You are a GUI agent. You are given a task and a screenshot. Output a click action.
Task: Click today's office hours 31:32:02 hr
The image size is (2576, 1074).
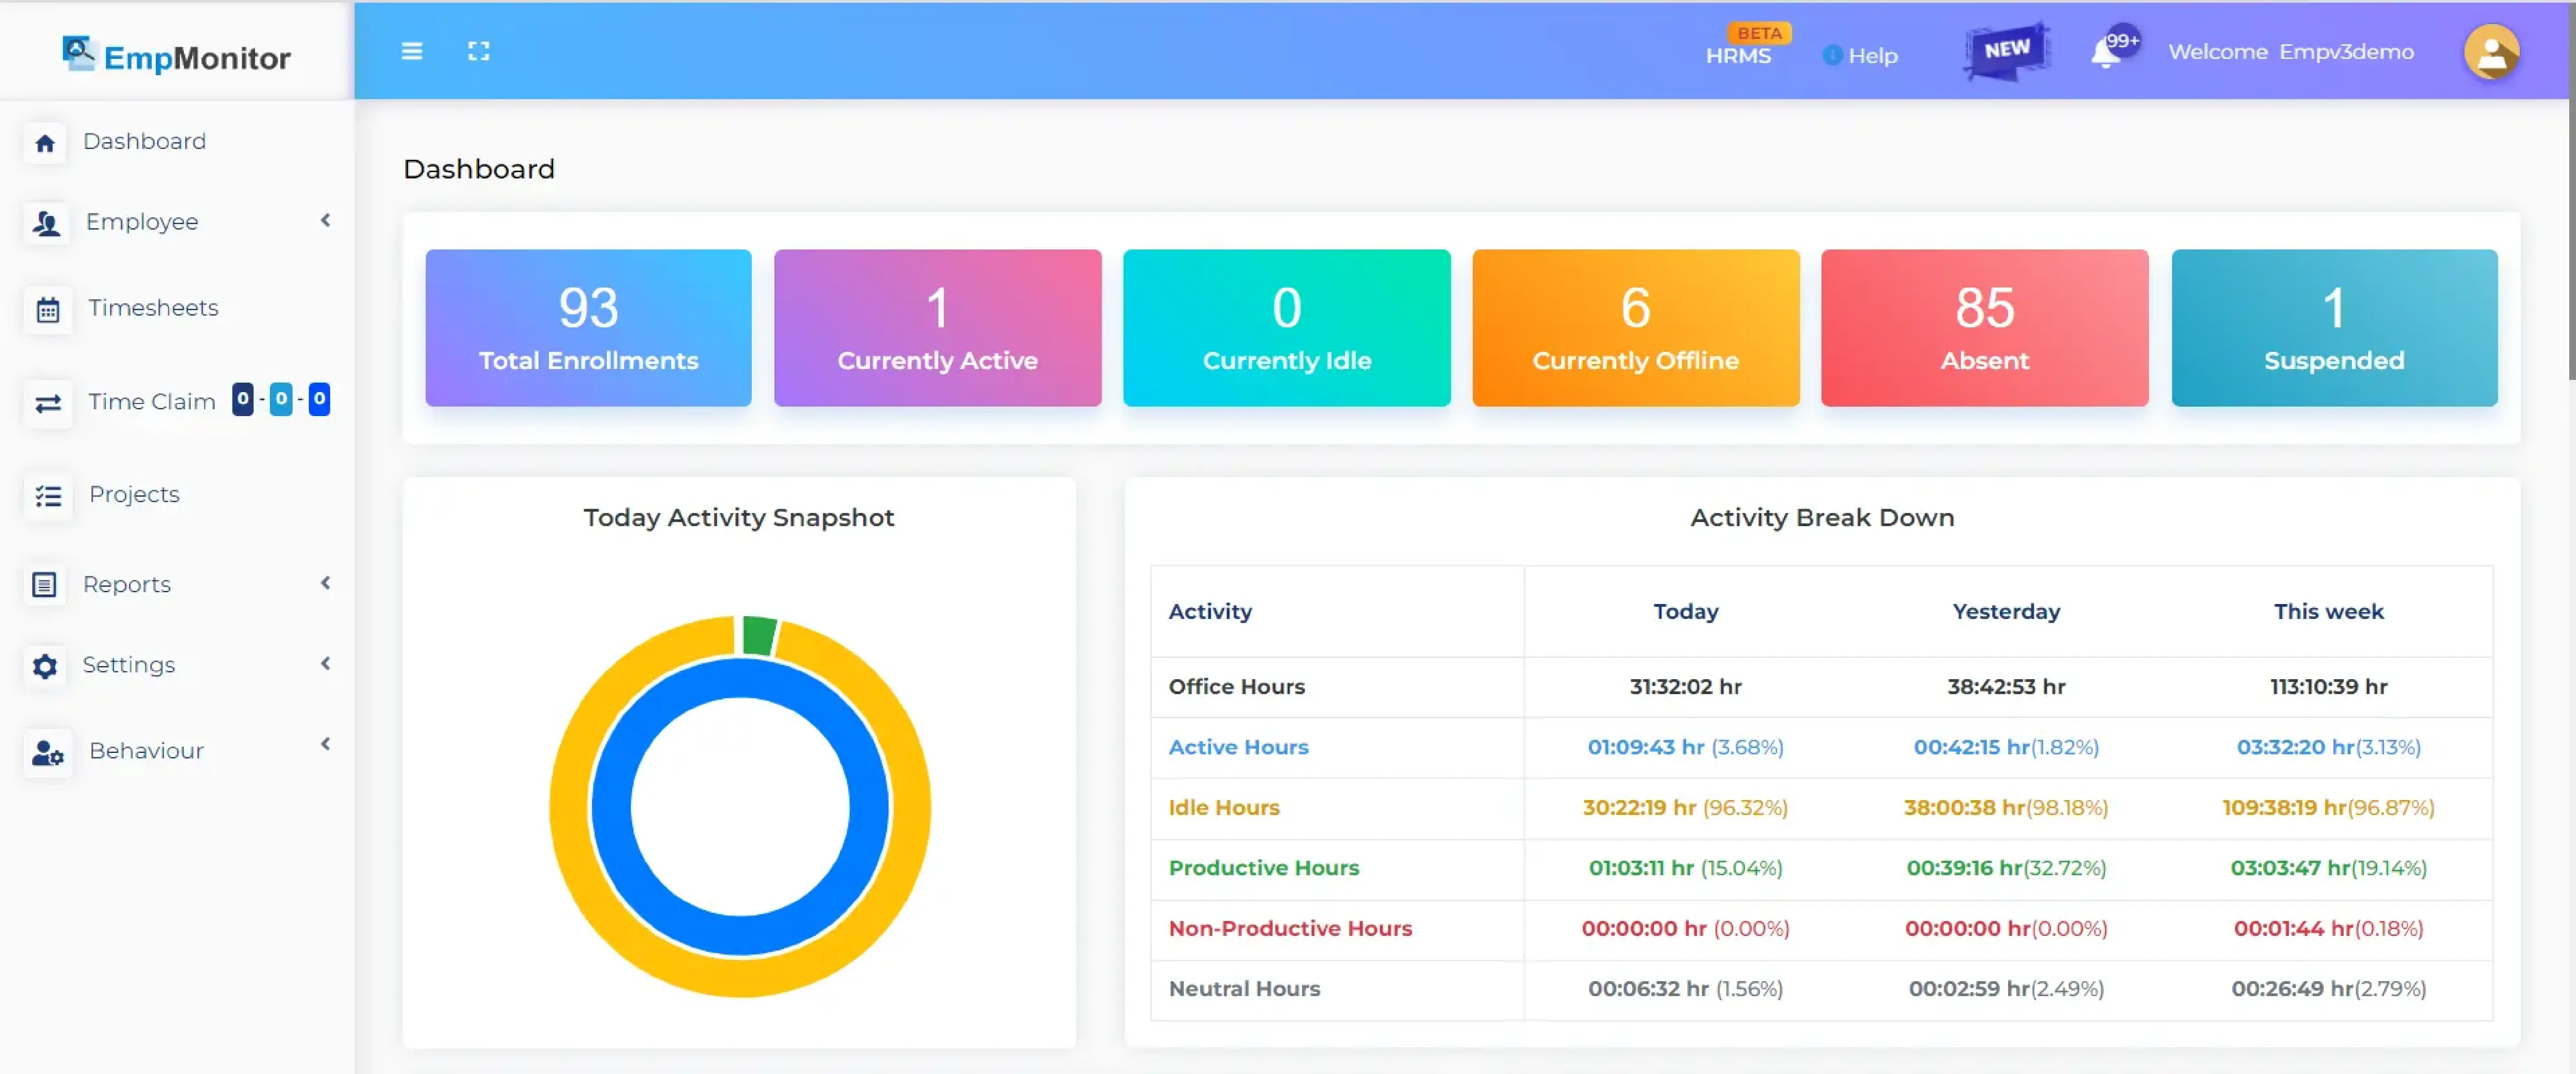[x=1685, y=687]
